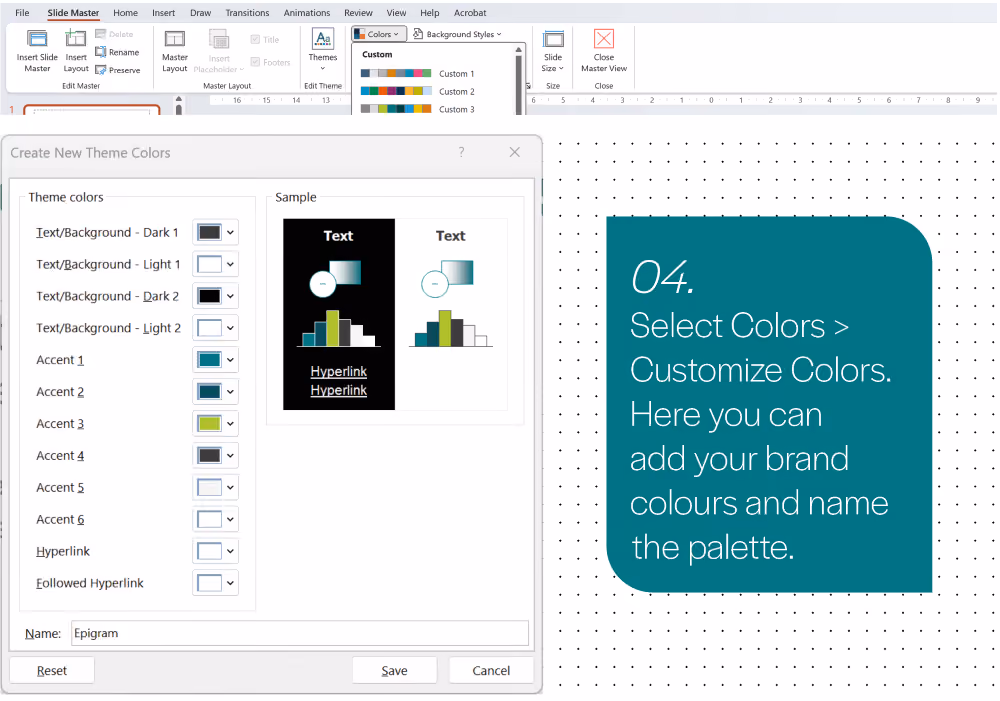Click the Save button
Screen dimensions: 1000x701
pos(394,670)
